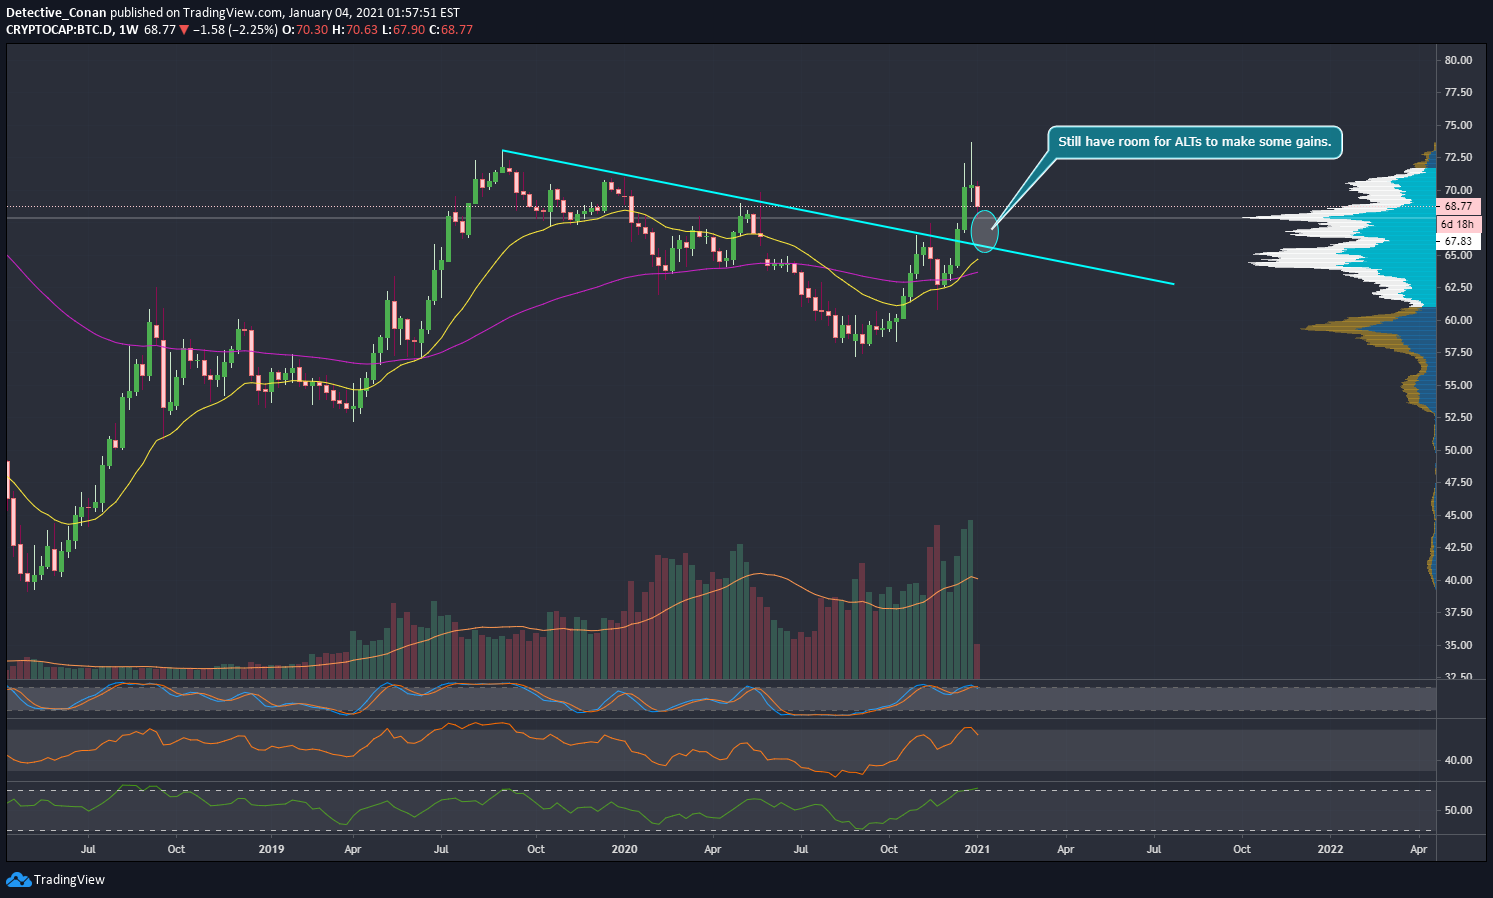
Task: Click the 2022 time axis label
Action: coord(1330,849)
